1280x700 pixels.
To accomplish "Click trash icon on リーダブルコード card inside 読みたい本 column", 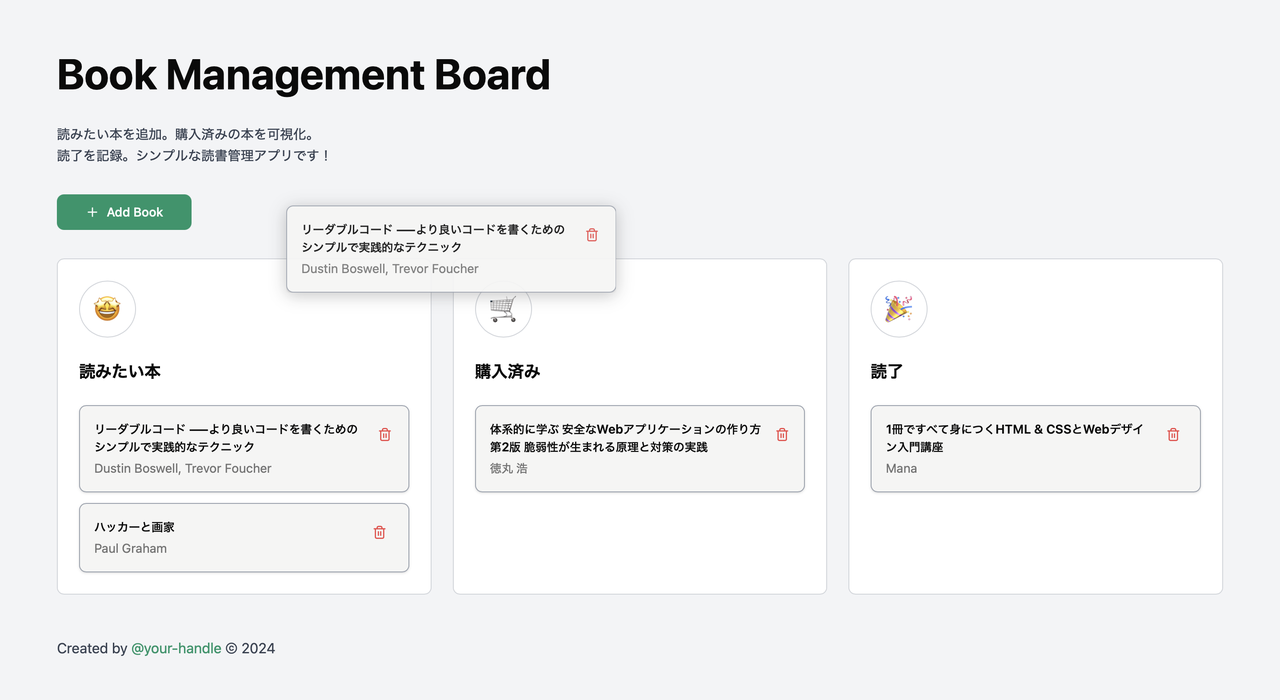I will tap(385, 435).
